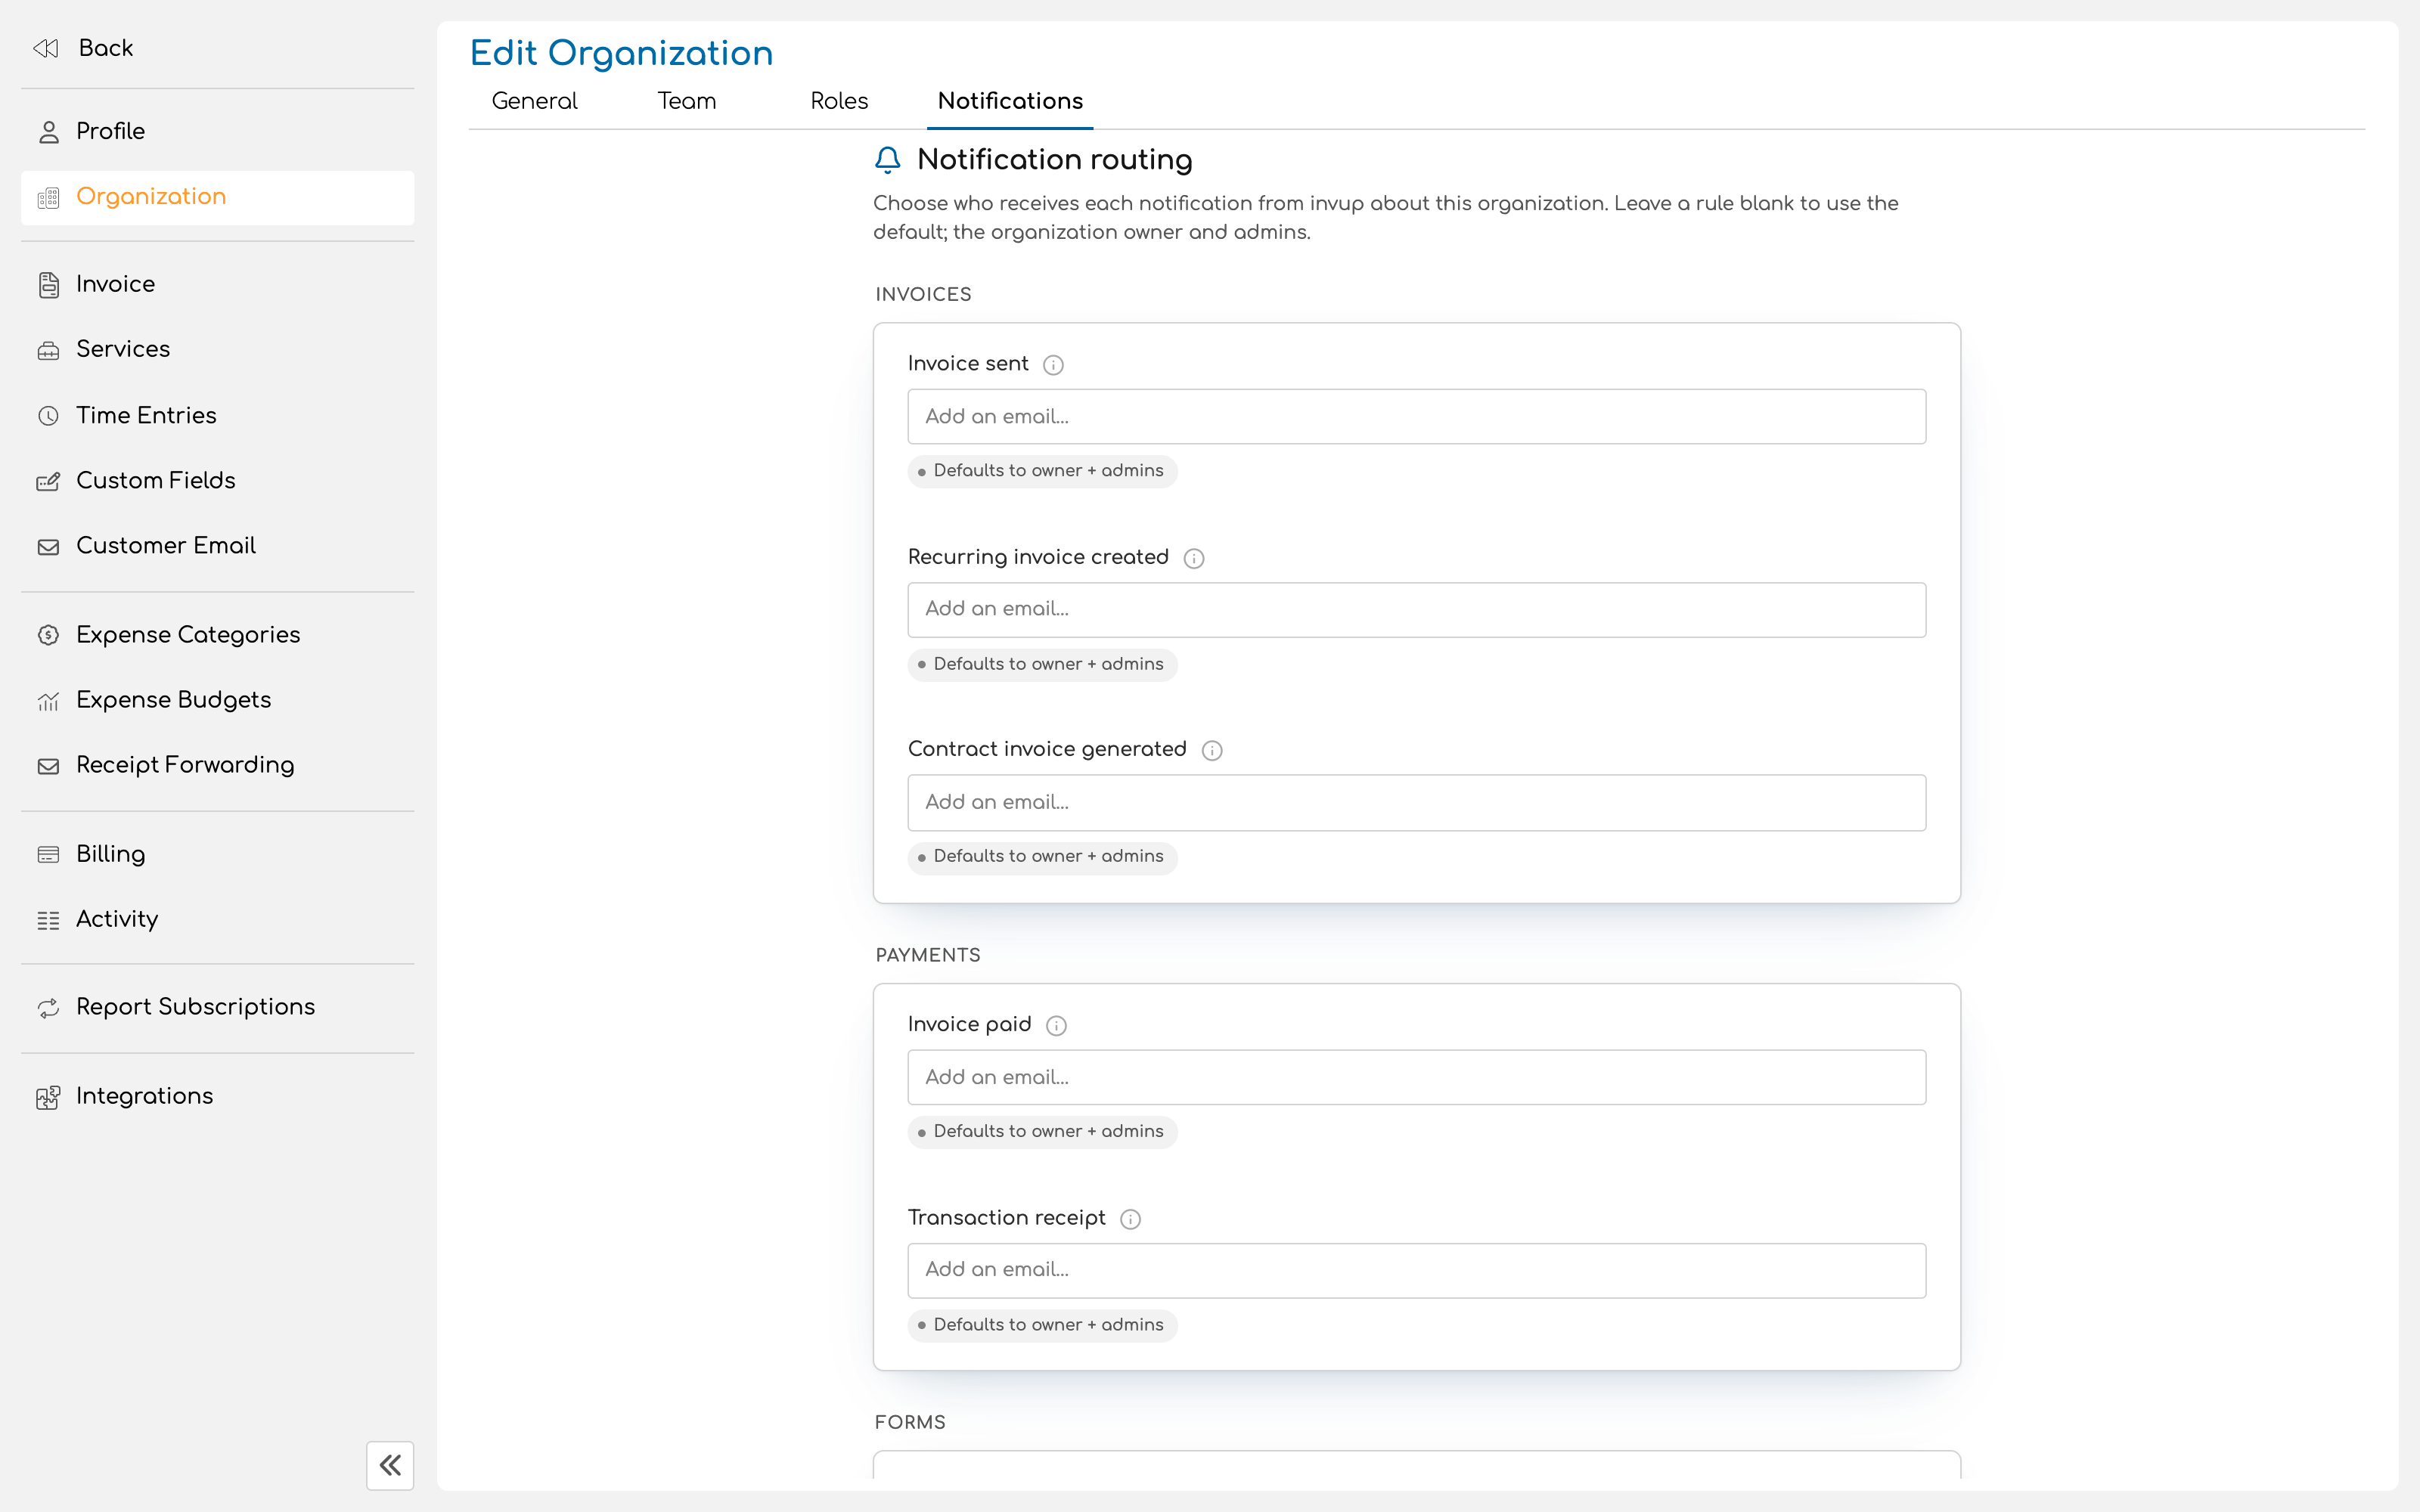Focus the Invoice paid email field
The image size is (2420, 1512).
[1416, 1077]
